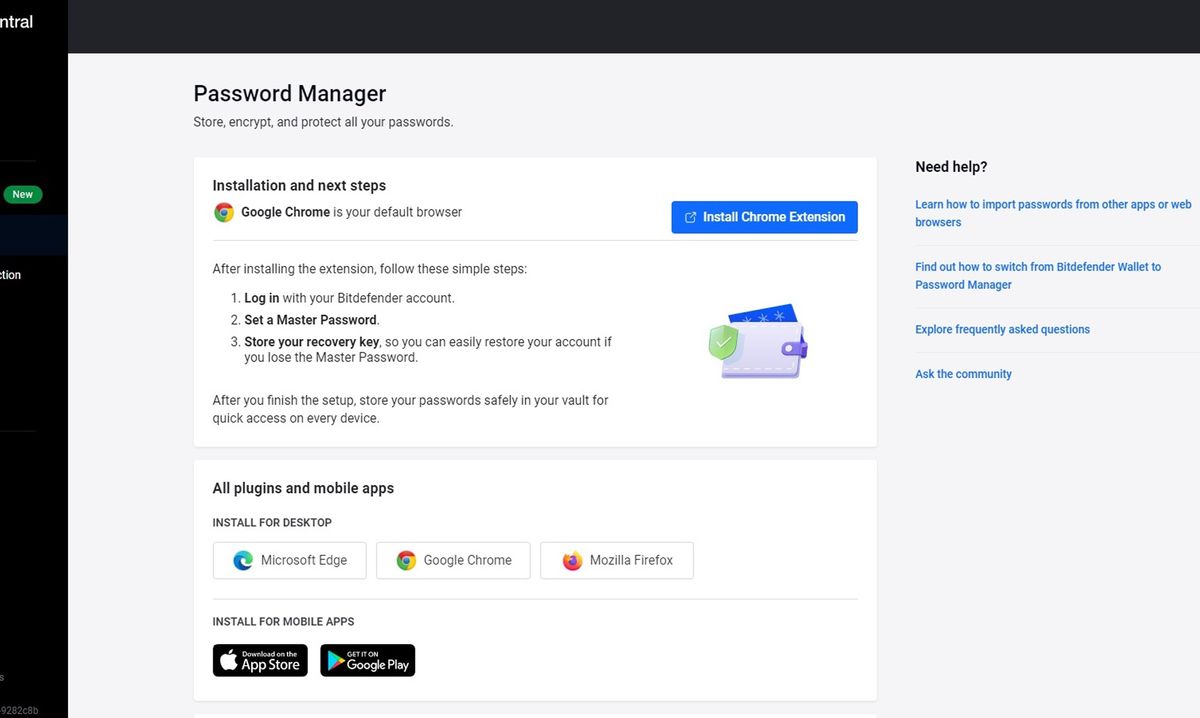Screen dimensions: 1200x718
Task: Click the Install Chrome Extension button
Action: 764,217
